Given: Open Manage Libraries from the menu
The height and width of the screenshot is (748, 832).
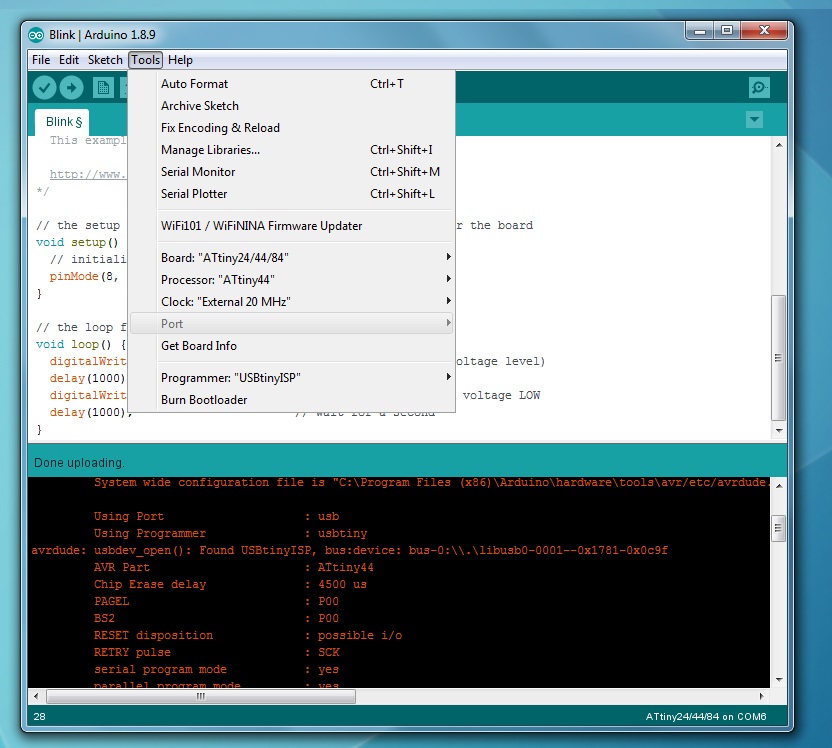Looking at the screenshot, I should [x=210, y=150].
